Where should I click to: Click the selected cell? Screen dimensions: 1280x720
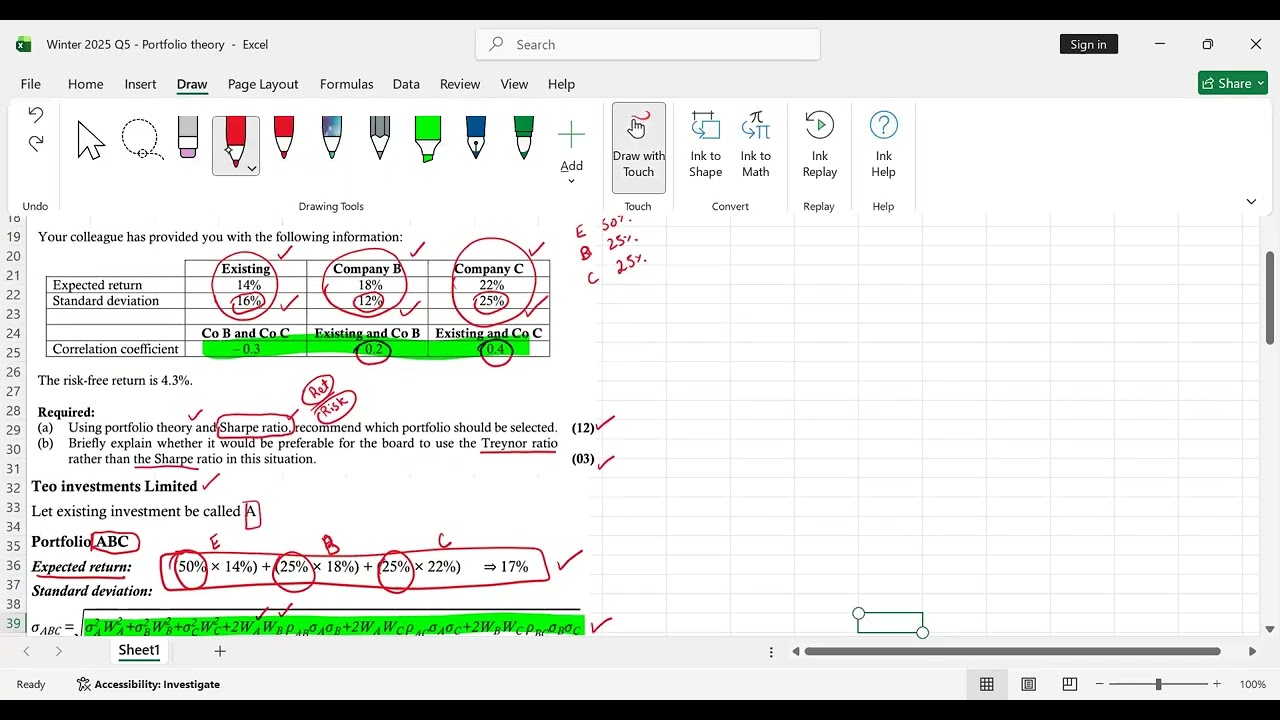tap(890, 623)
